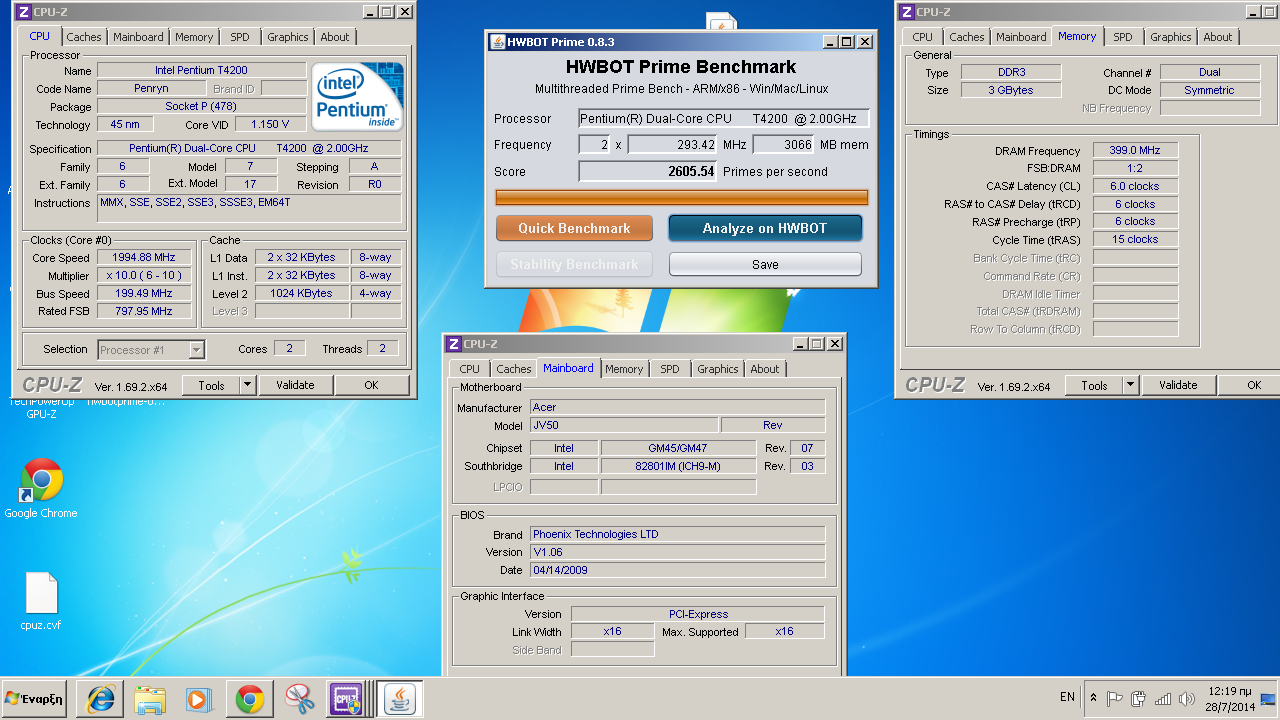Viewport: 1280px width, 720px height.
Task: Click the Java icon in the HWBOT Prime title bar
Action: point(497,42)
